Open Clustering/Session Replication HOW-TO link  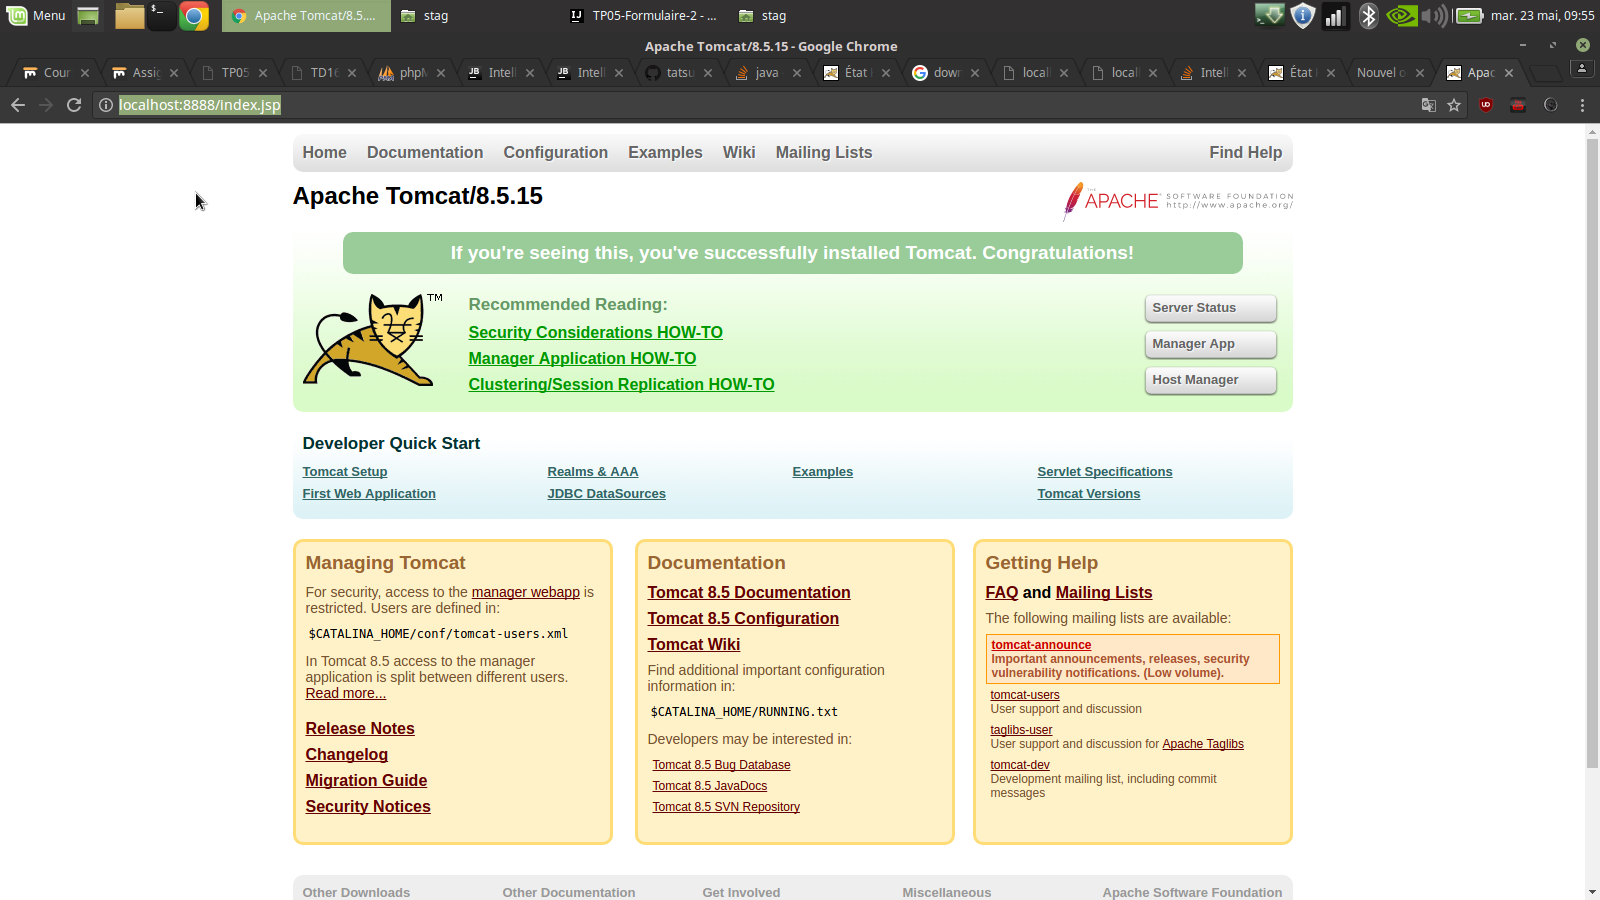tap(621, 385)
